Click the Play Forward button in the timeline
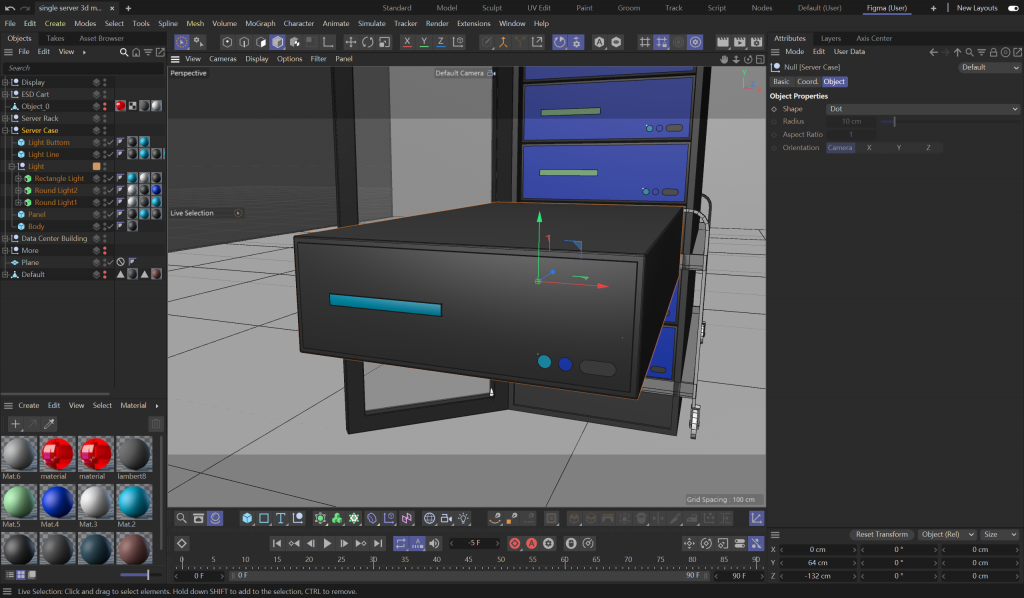The width and height of the screenshot is (1024, 598). pyautogui.click(x=327, y=543)
